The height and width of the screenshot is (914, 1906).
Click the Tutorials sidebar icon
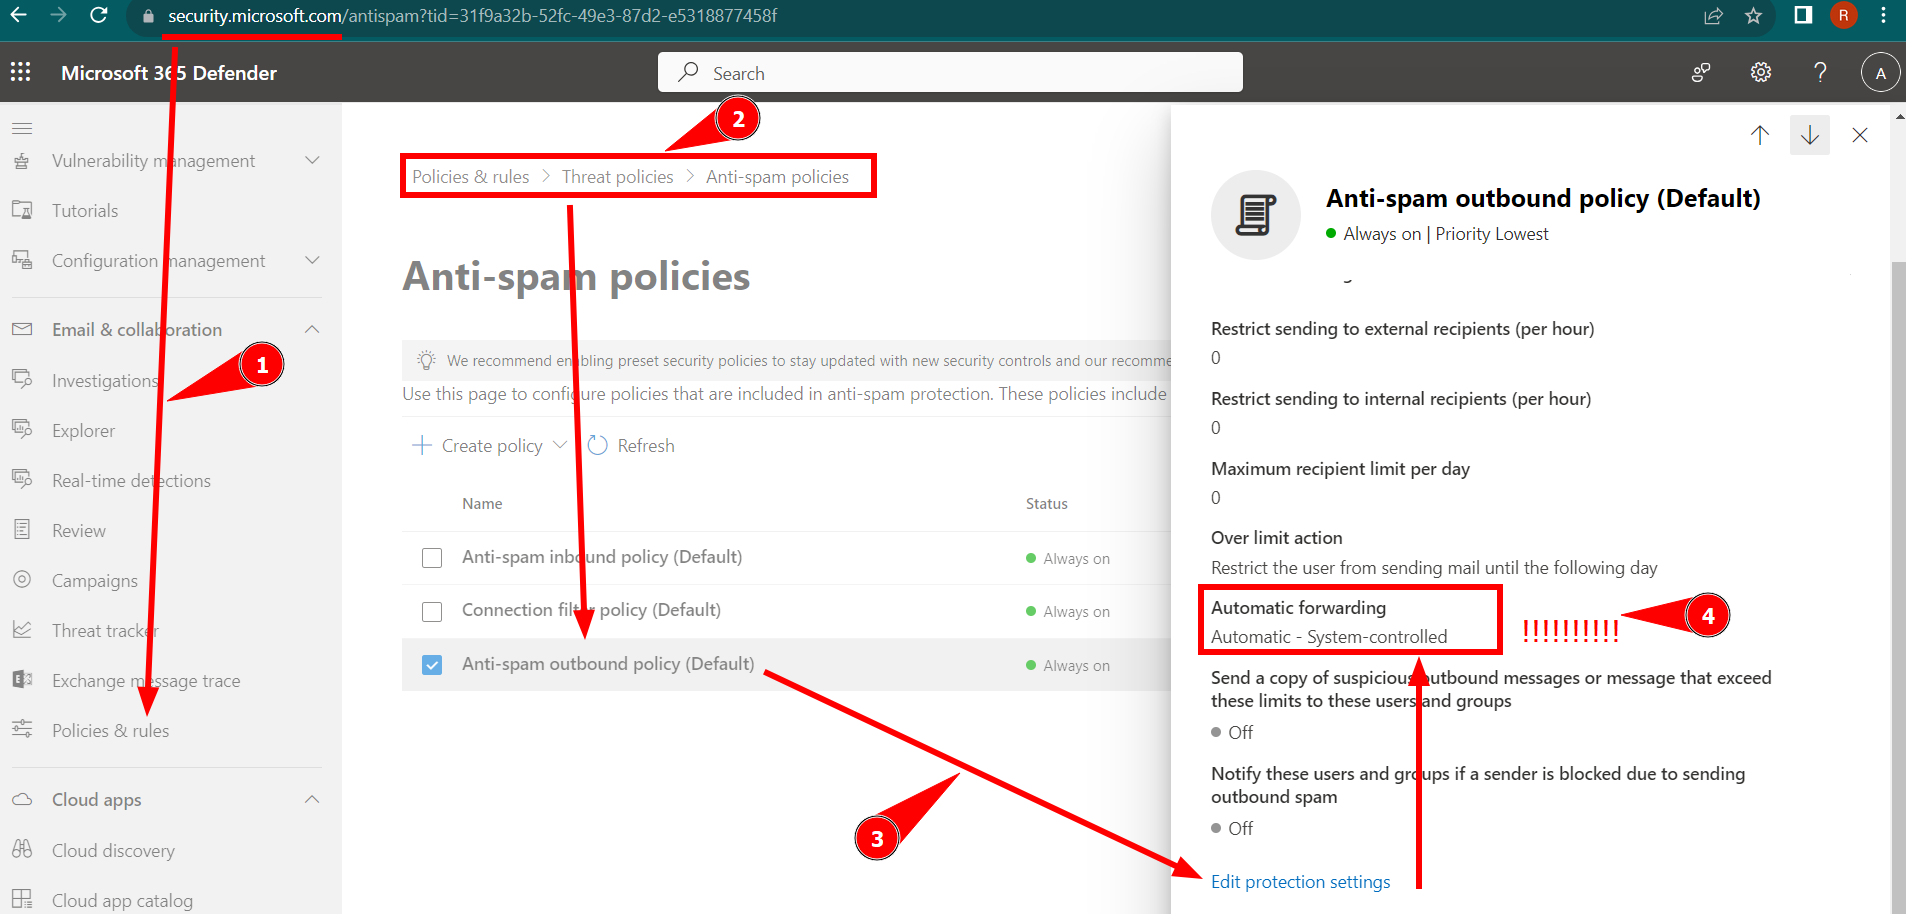[x=22, y=210]
